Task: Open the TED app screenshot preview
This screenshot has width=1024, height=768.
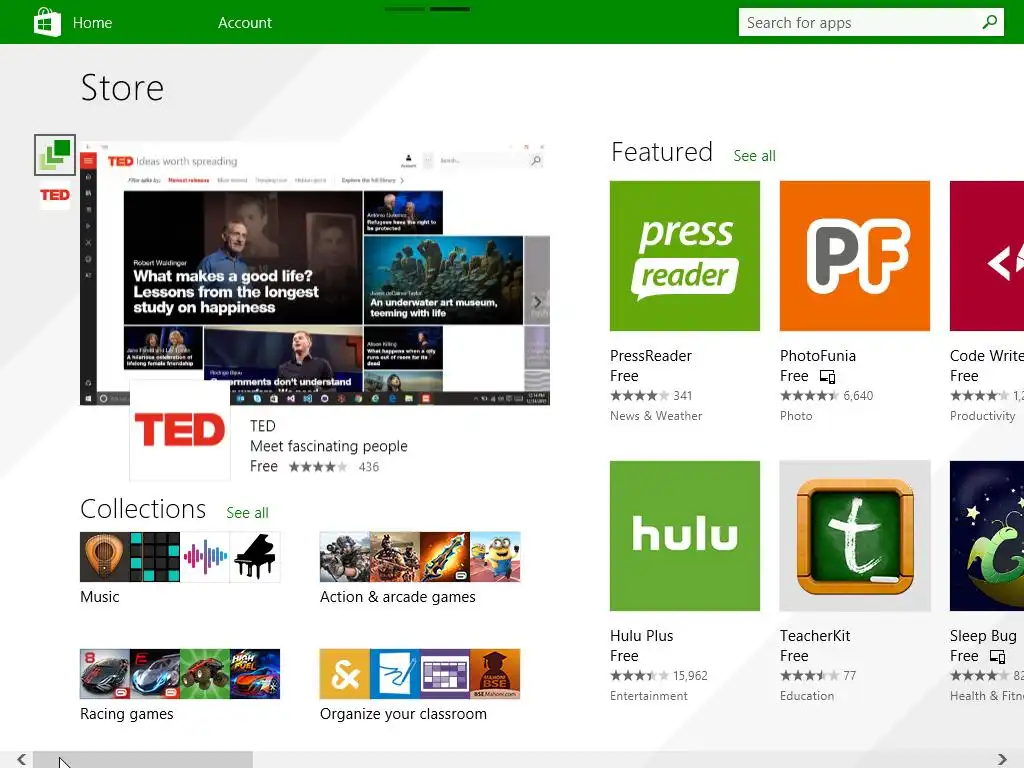Action: click(x=315, y=272)
